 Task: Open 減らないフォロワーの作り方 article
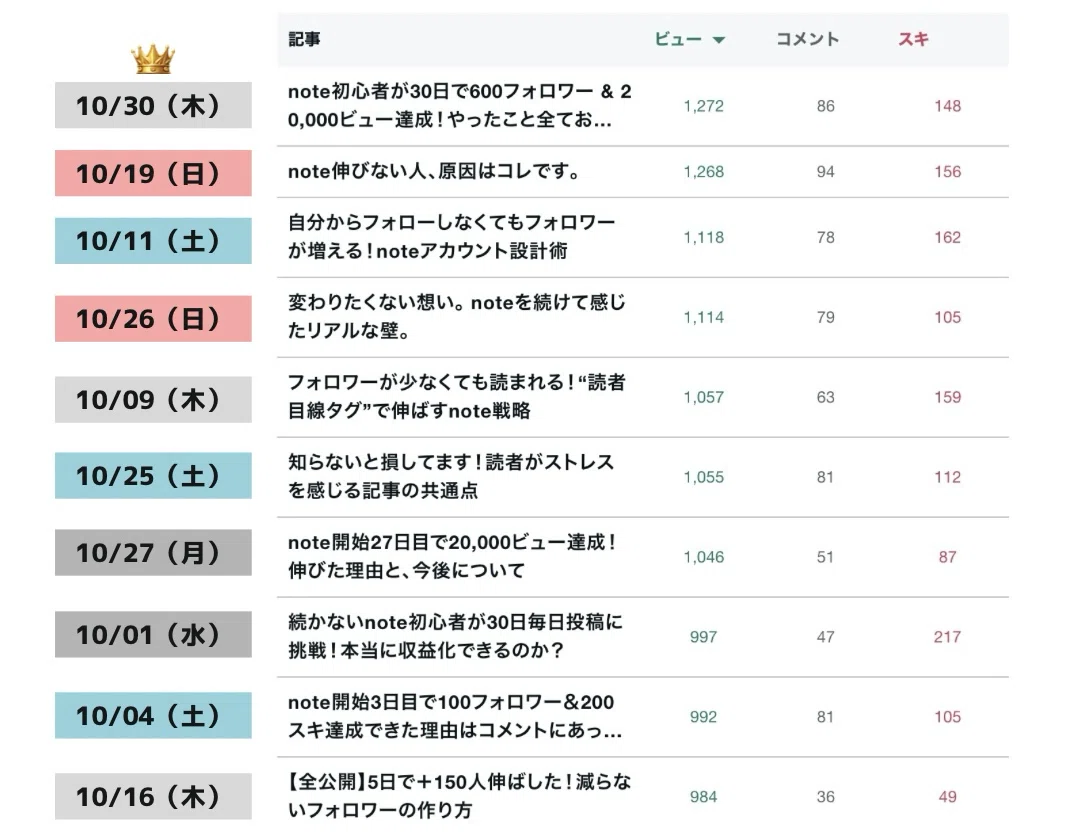tap(459, 796)
